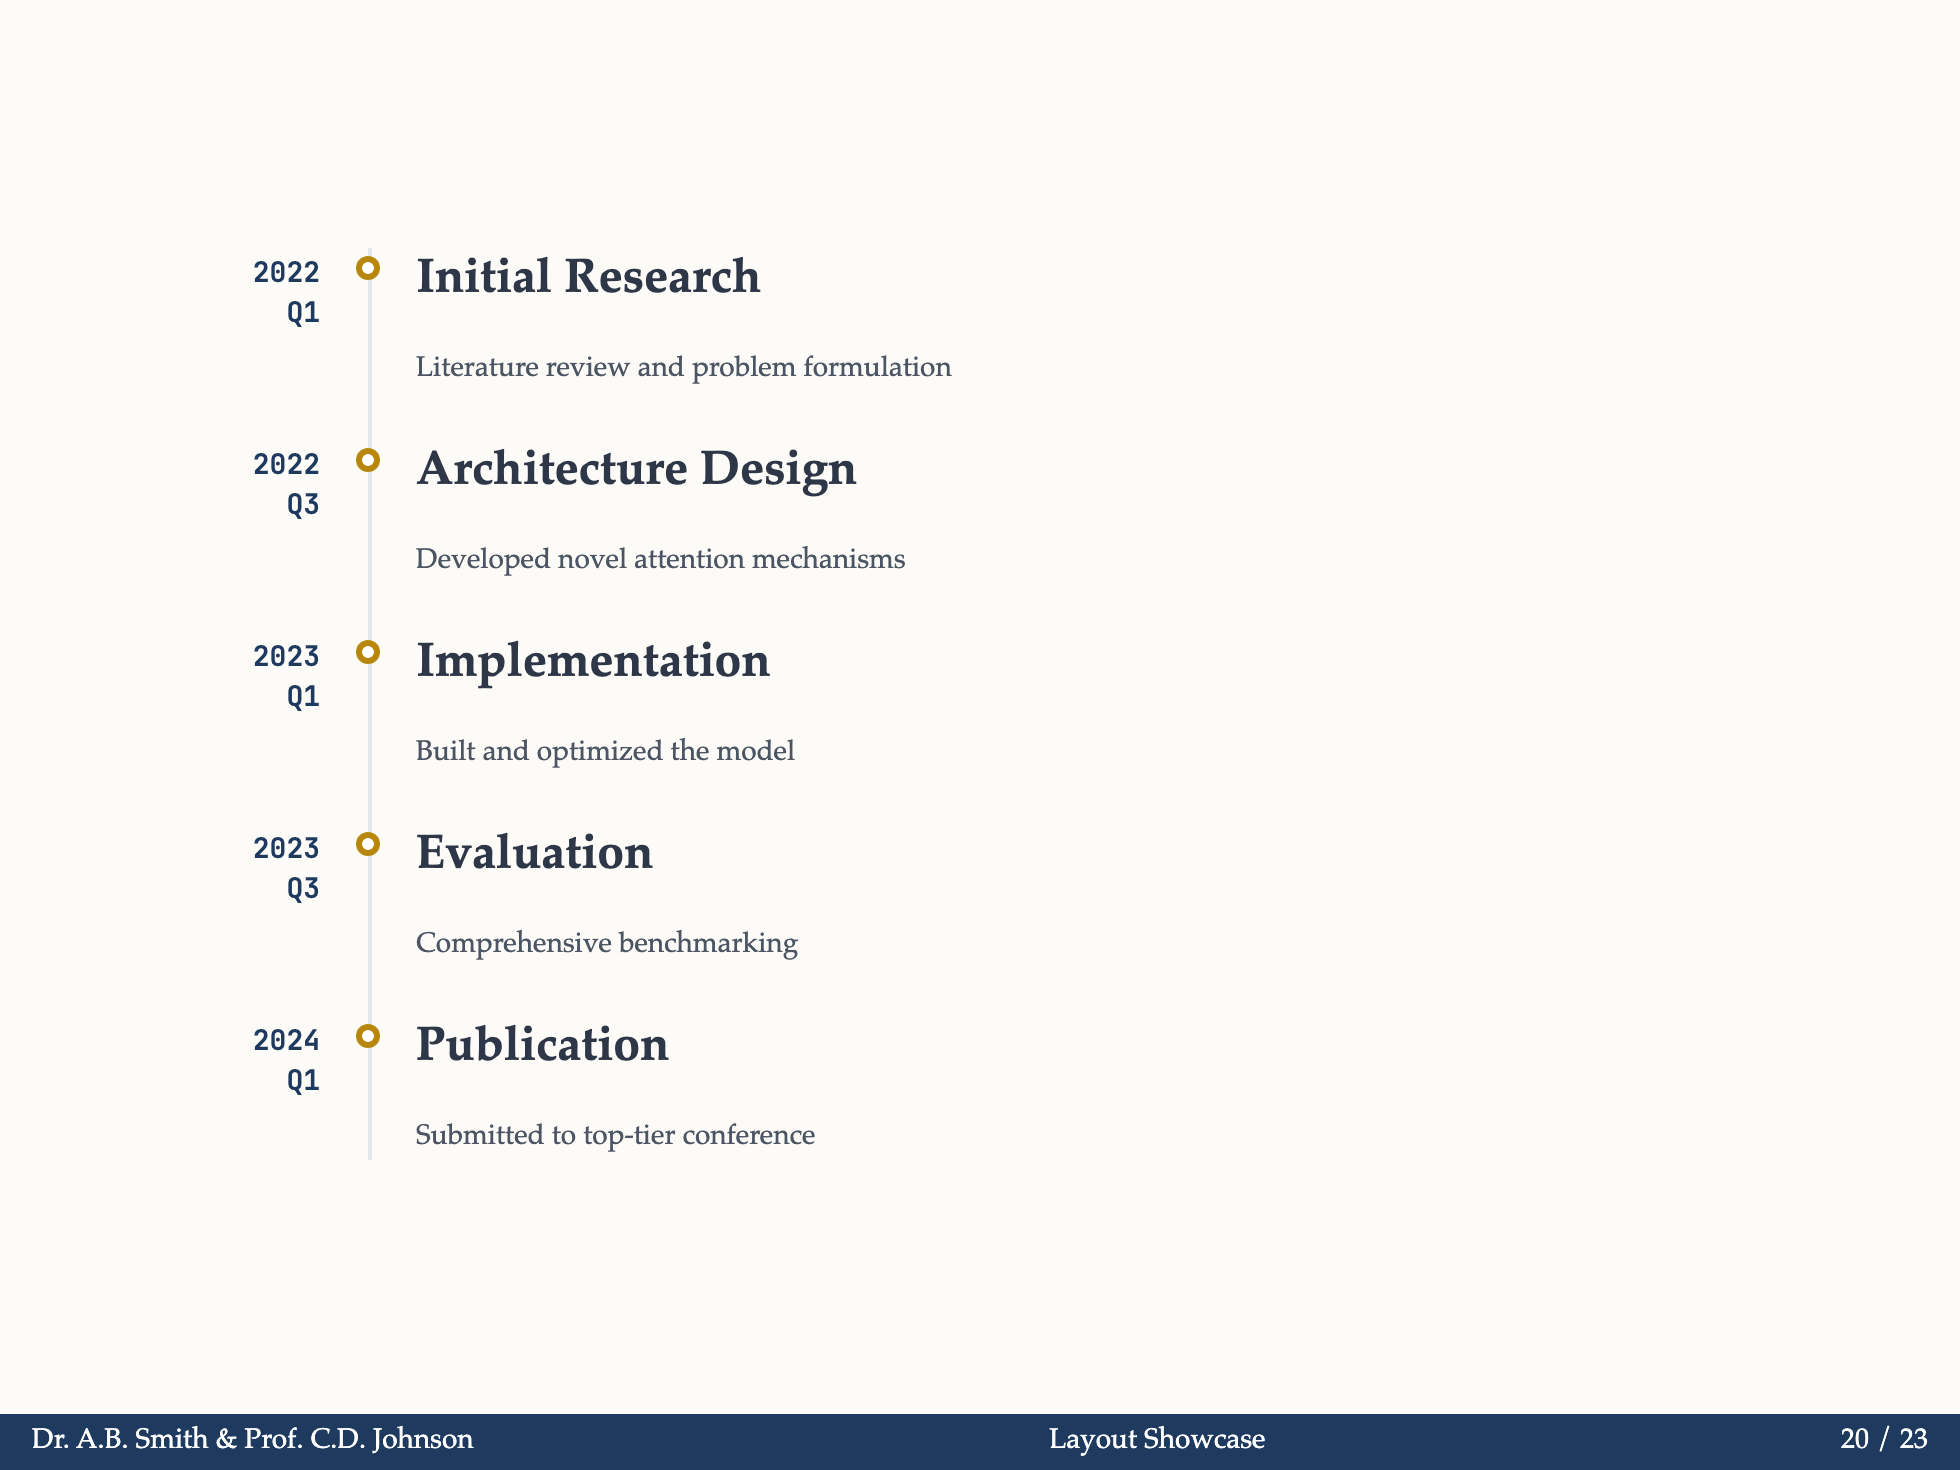This screenshot has height=1470, width=1960.
Task: Select the Architecture Design heading
Action: 636,469
